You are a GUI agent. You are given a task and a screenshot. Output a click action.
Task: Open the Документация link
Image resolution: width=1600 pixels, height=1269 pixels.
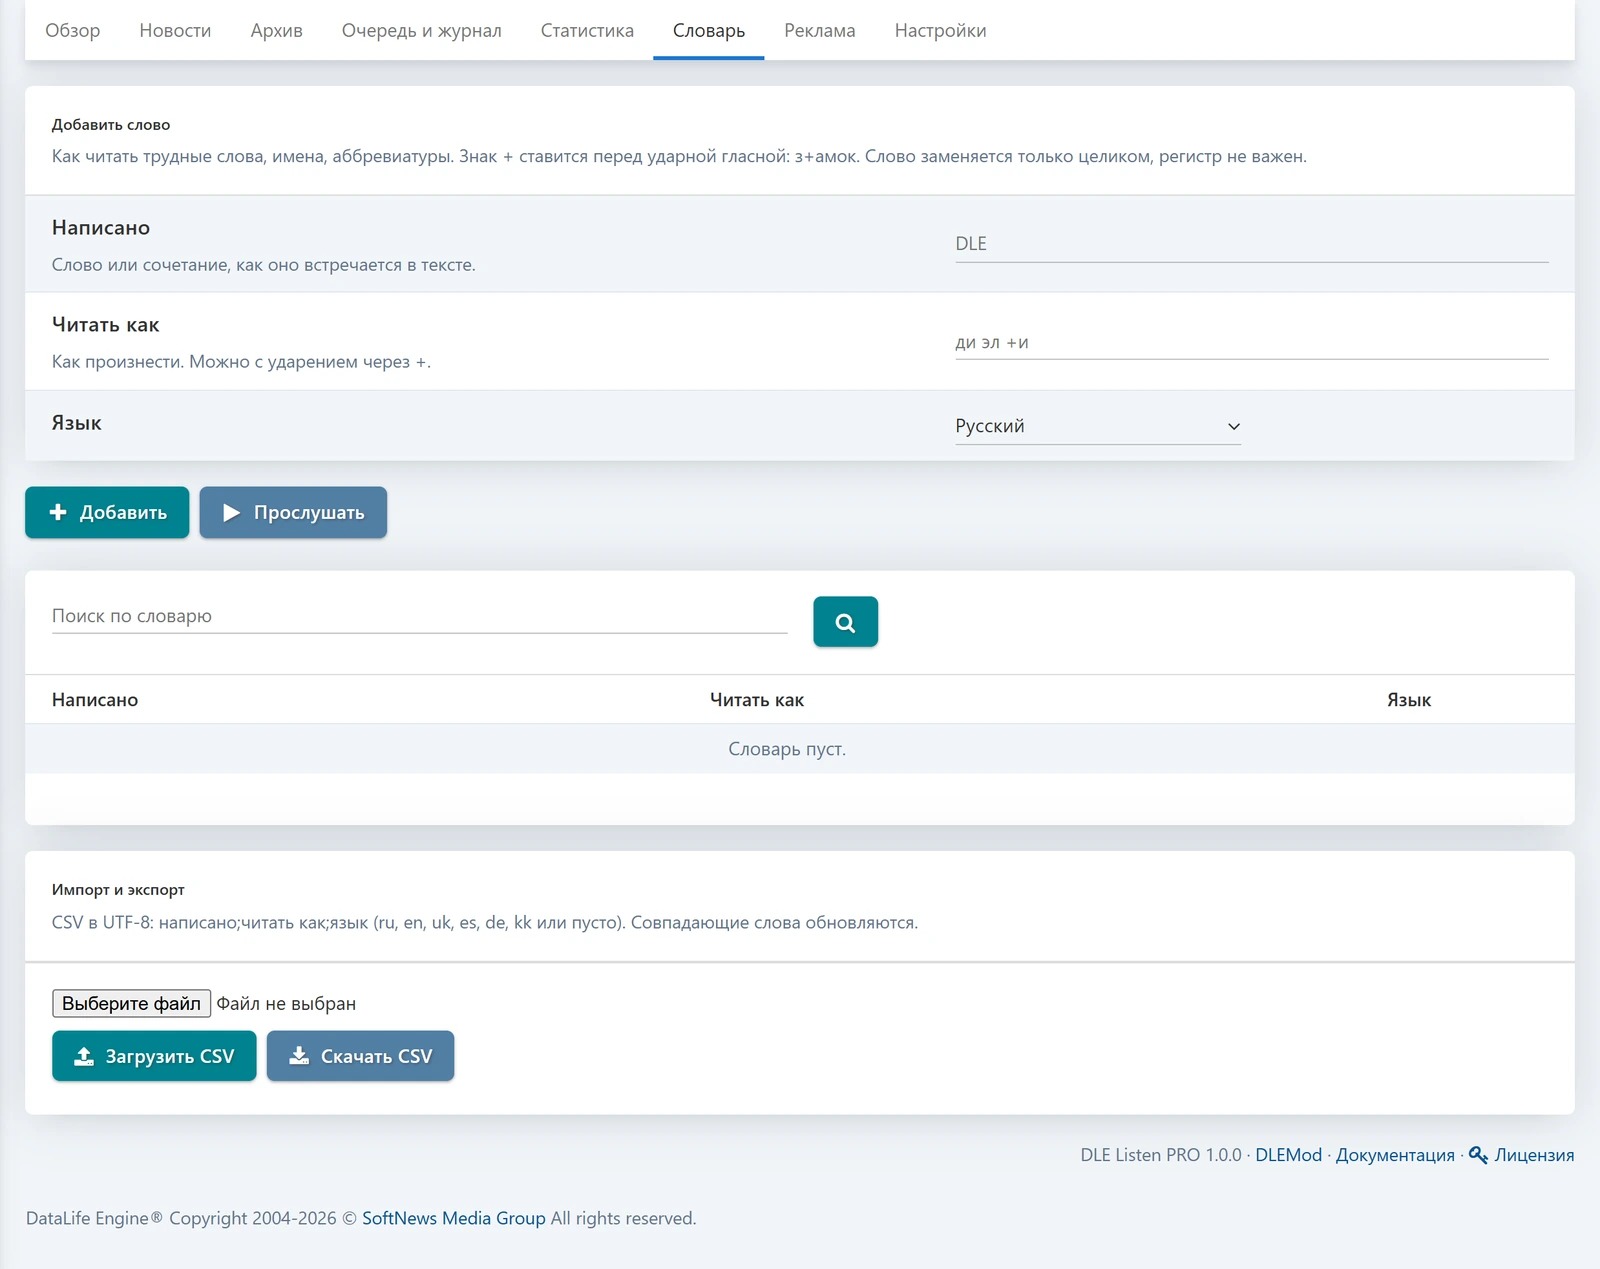click(x=1395, y=1155)
